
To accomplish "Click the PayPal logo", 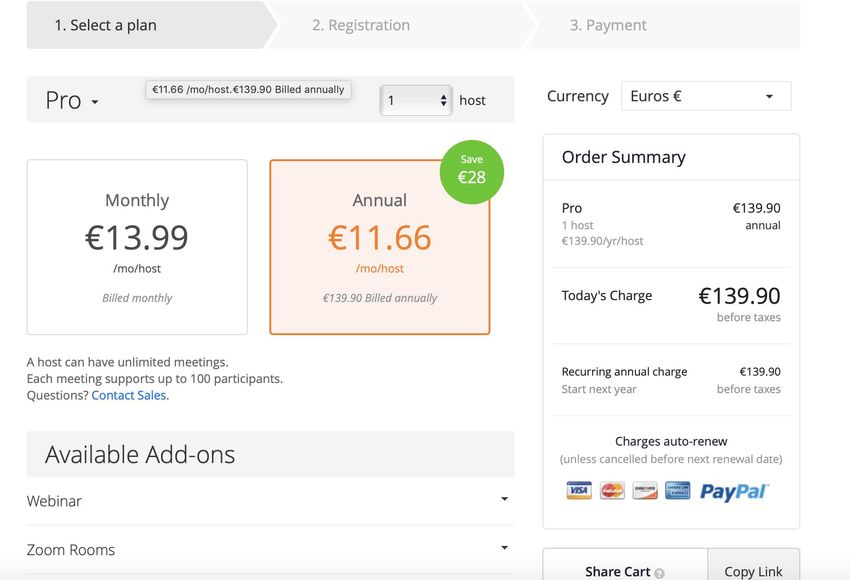I will tap(734, 491).
